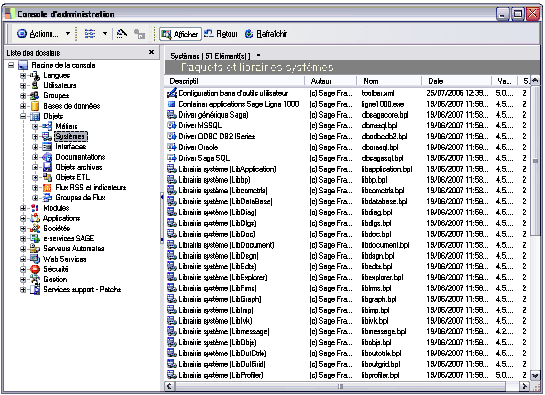Screen dimensions: 545x395
Task: Select the Sociétés icon in tree
Action: [x=35, y=228]
